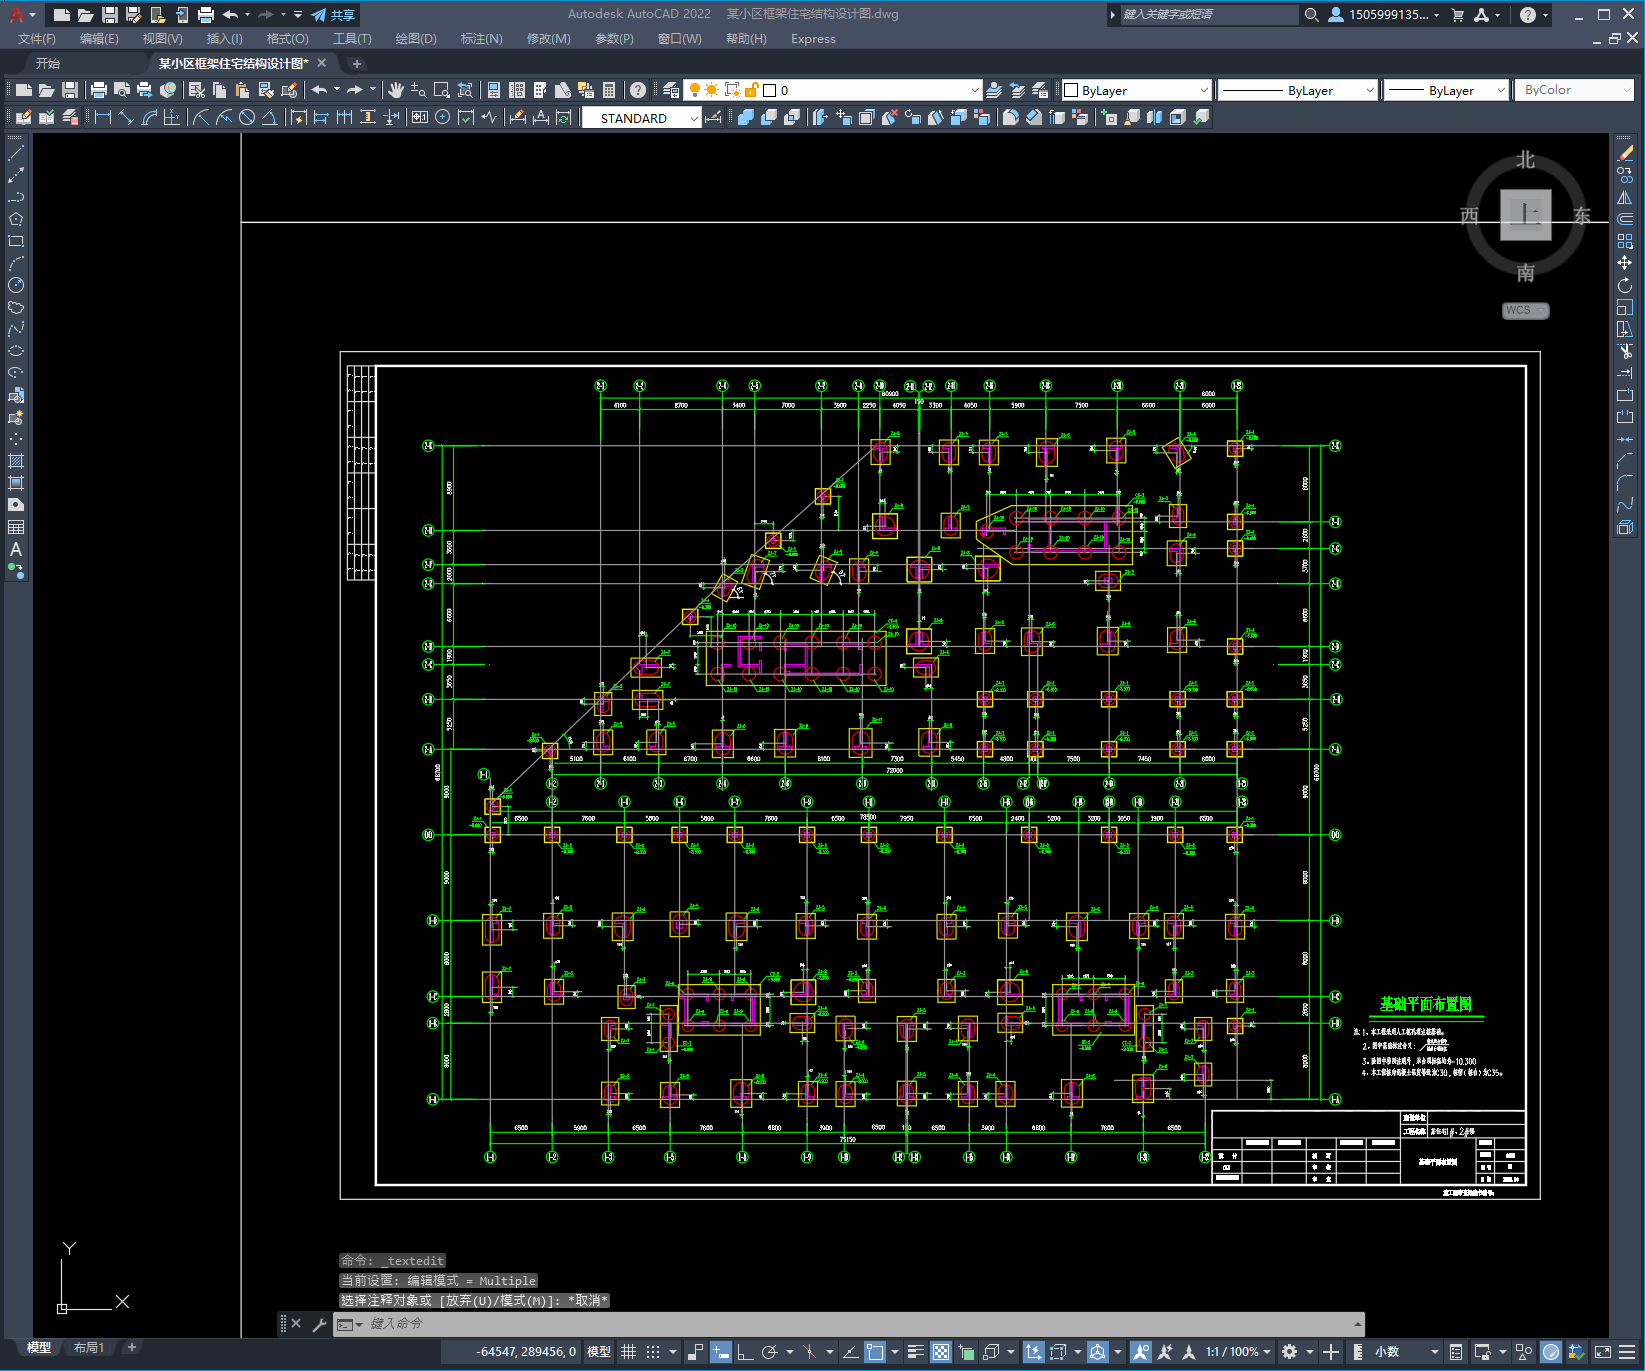Pick the Hatch tool in left toolbar

(16, 461)
